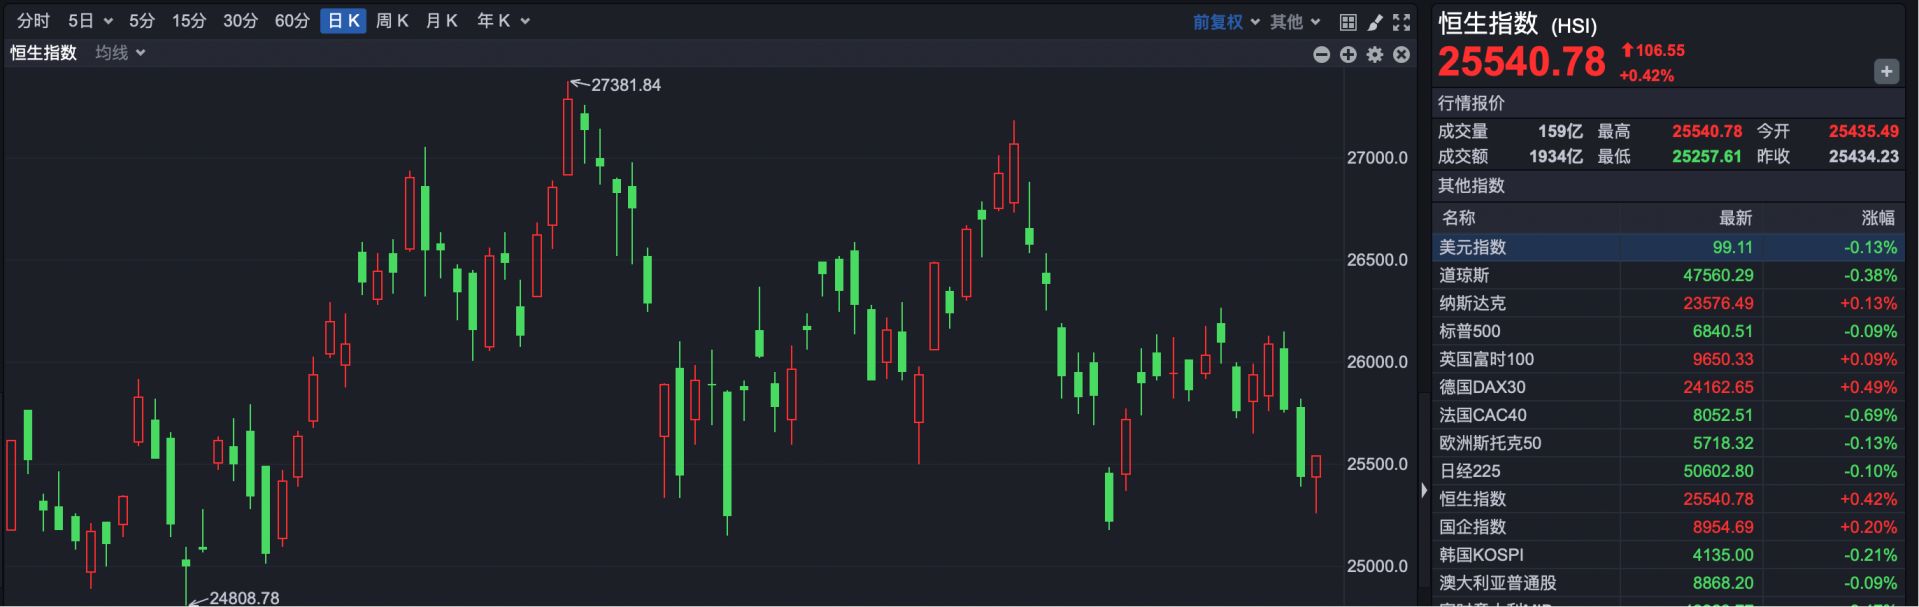The image size is (1919, 607).
Task: Enter fullscreen chart mode
Action: (1402, 22)
